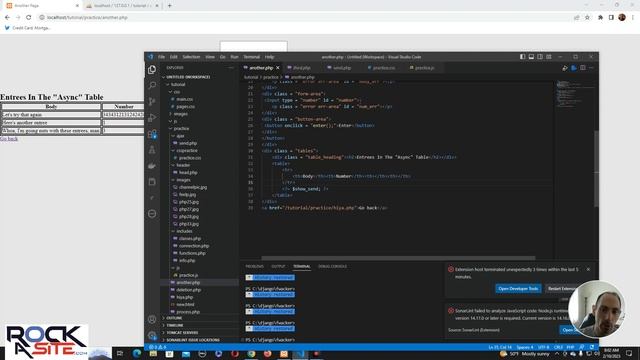Click the Explorer panel ellipsis actions button

click(231, 68)
